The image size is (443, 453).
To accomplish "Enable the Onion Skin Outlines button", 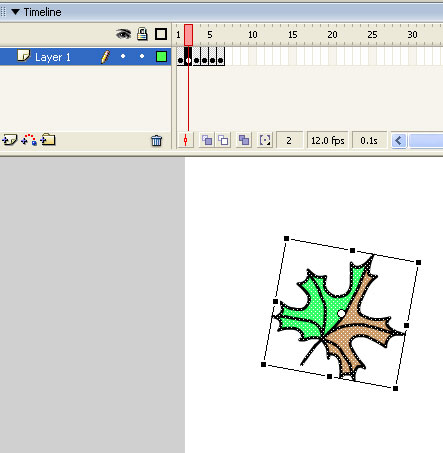I will pos(223,140).
